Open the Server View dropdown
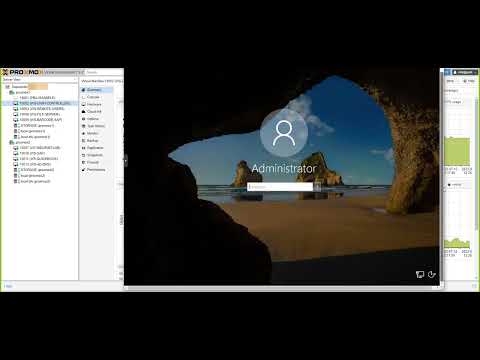Image resolution: width=480 pixels, height=360 pixels. point(39,80)
